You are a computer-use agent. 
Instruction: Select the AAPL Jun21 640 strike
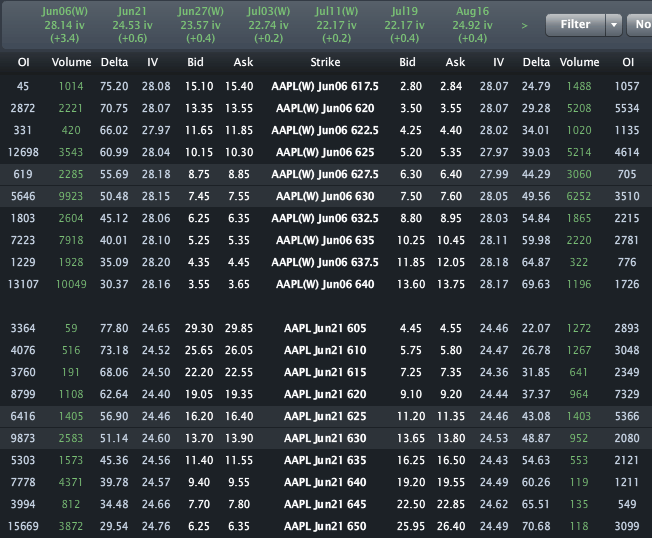[325, 483]
